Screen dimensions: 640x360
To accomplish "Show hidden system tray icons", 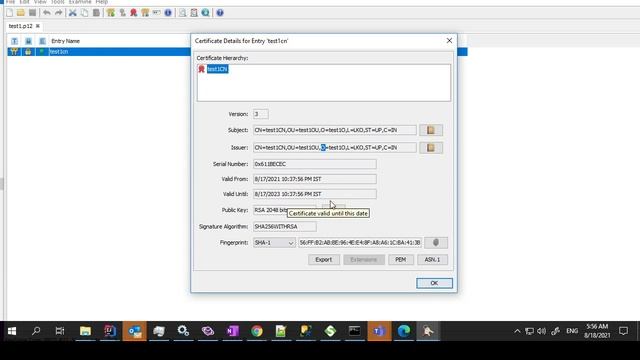I will pyautogui.click(x=517, y=331).
